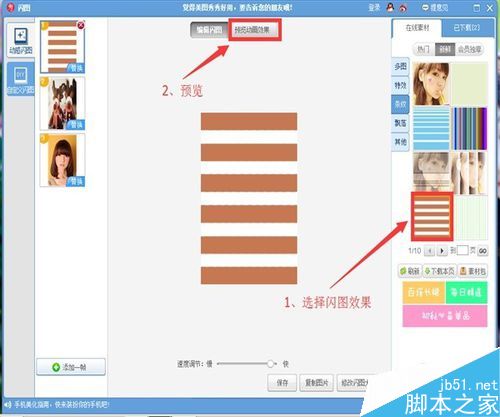Open the pink promotional banner
Viewport: 500px width, 417px height.
click(445, 316)
